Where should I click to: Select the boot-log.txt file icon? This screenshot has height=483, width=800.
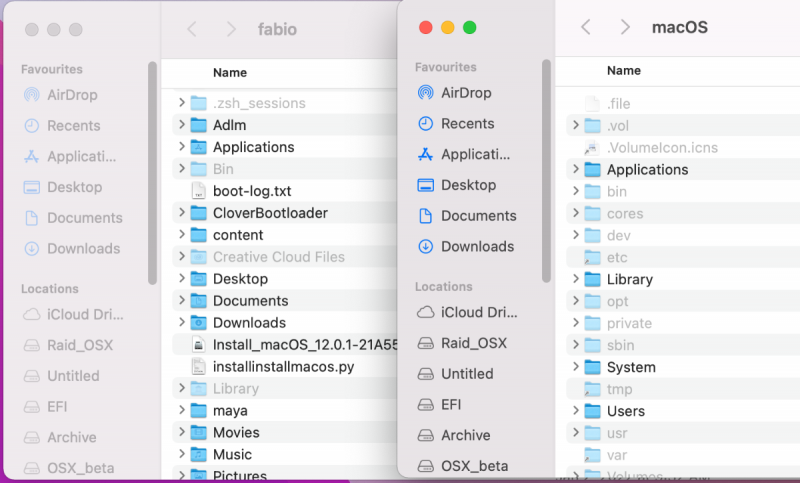pos(198,191)
